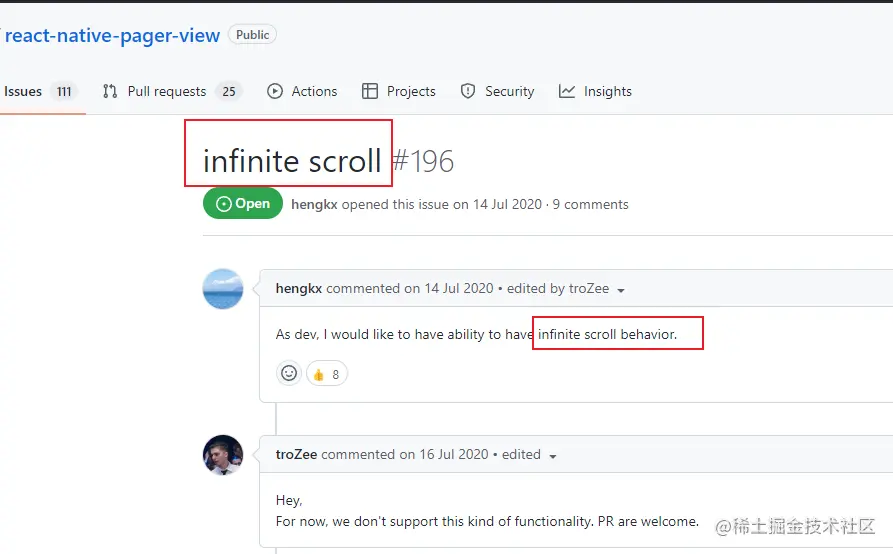Click the 'on 14 Jul 2020' comment timestamp
893x554 pixels.
coord(449,289)
